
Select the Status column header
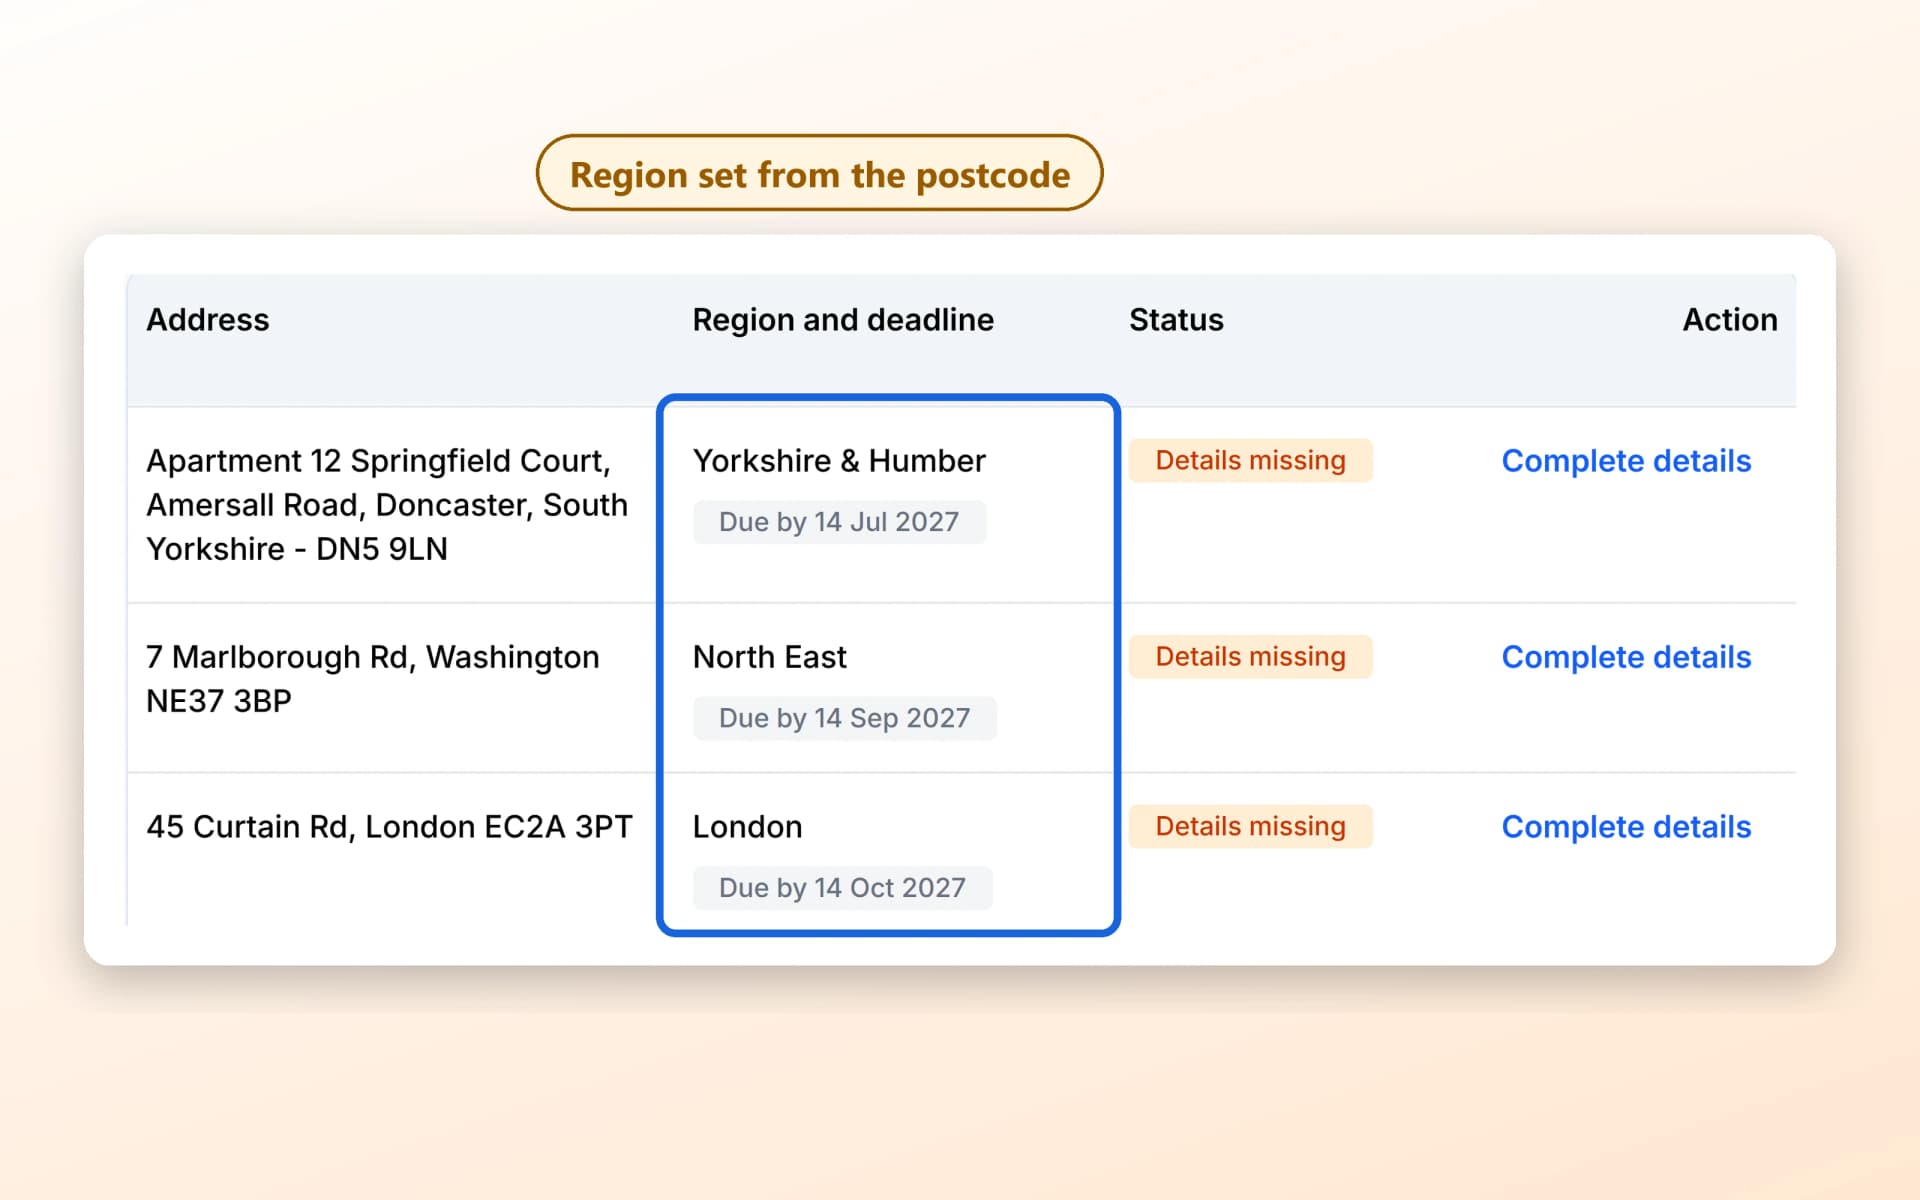(1176, 320)
